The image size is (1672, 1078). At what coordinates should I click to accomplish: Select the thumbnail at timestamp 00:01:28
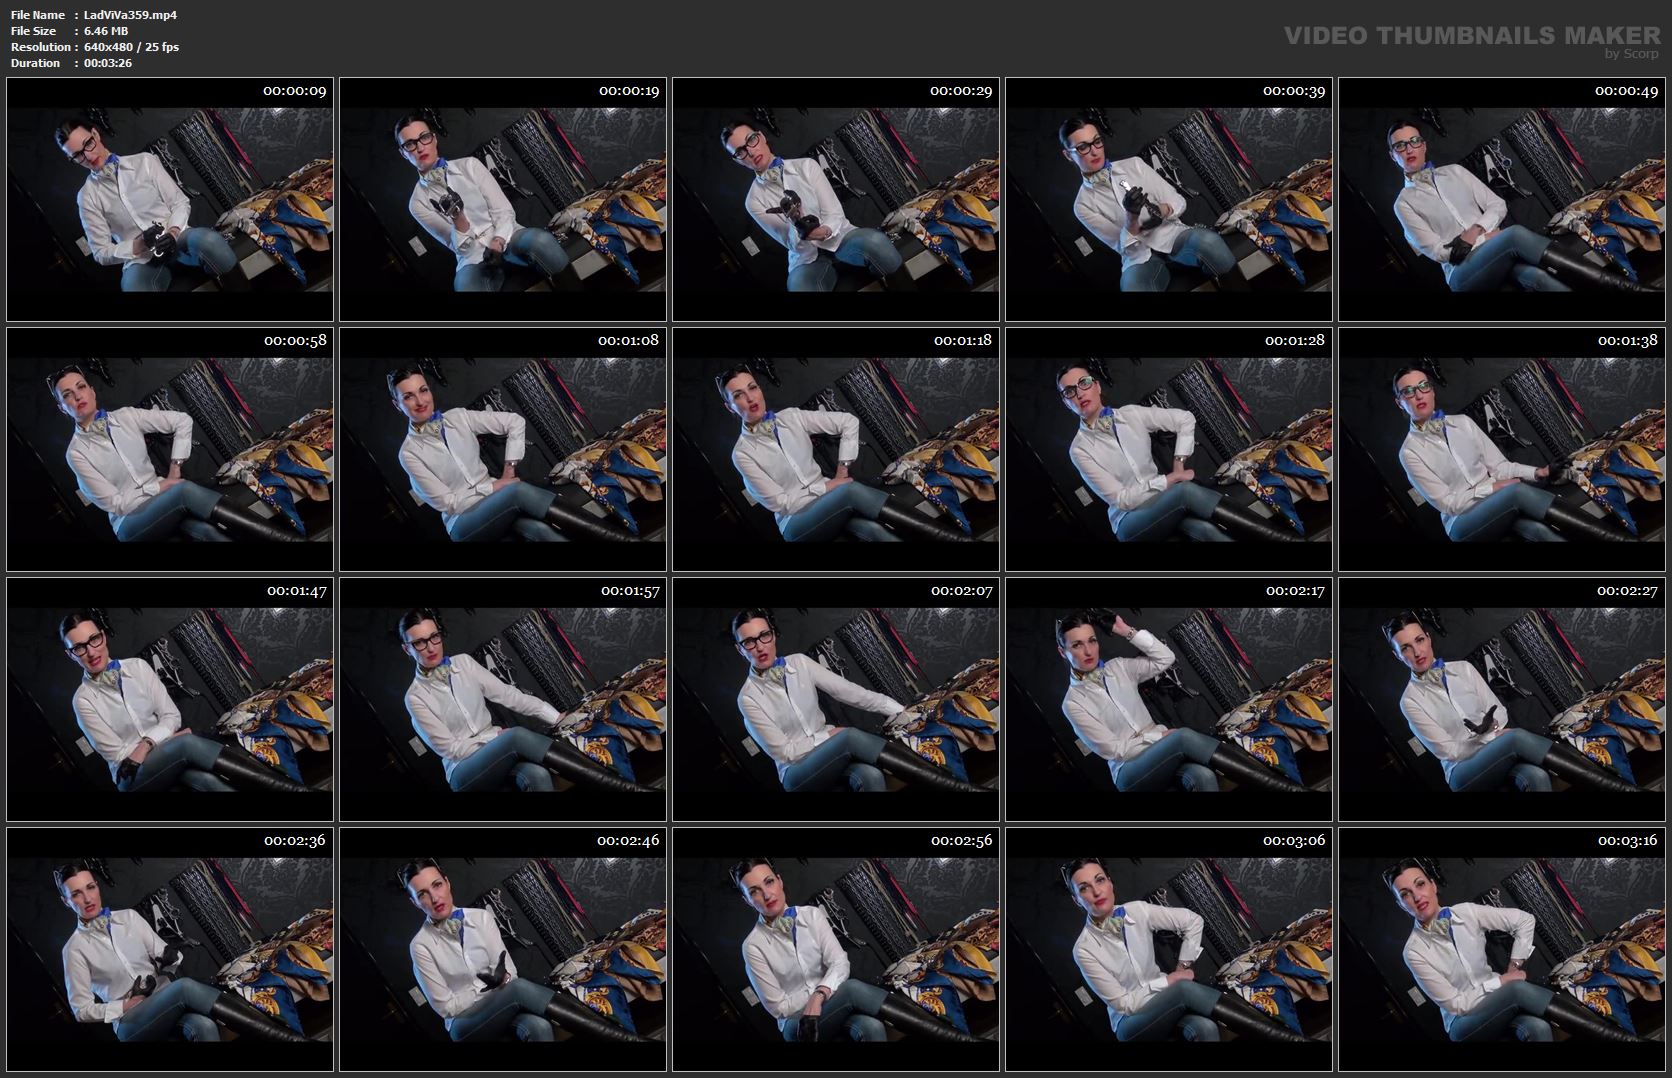point(1169,449)
